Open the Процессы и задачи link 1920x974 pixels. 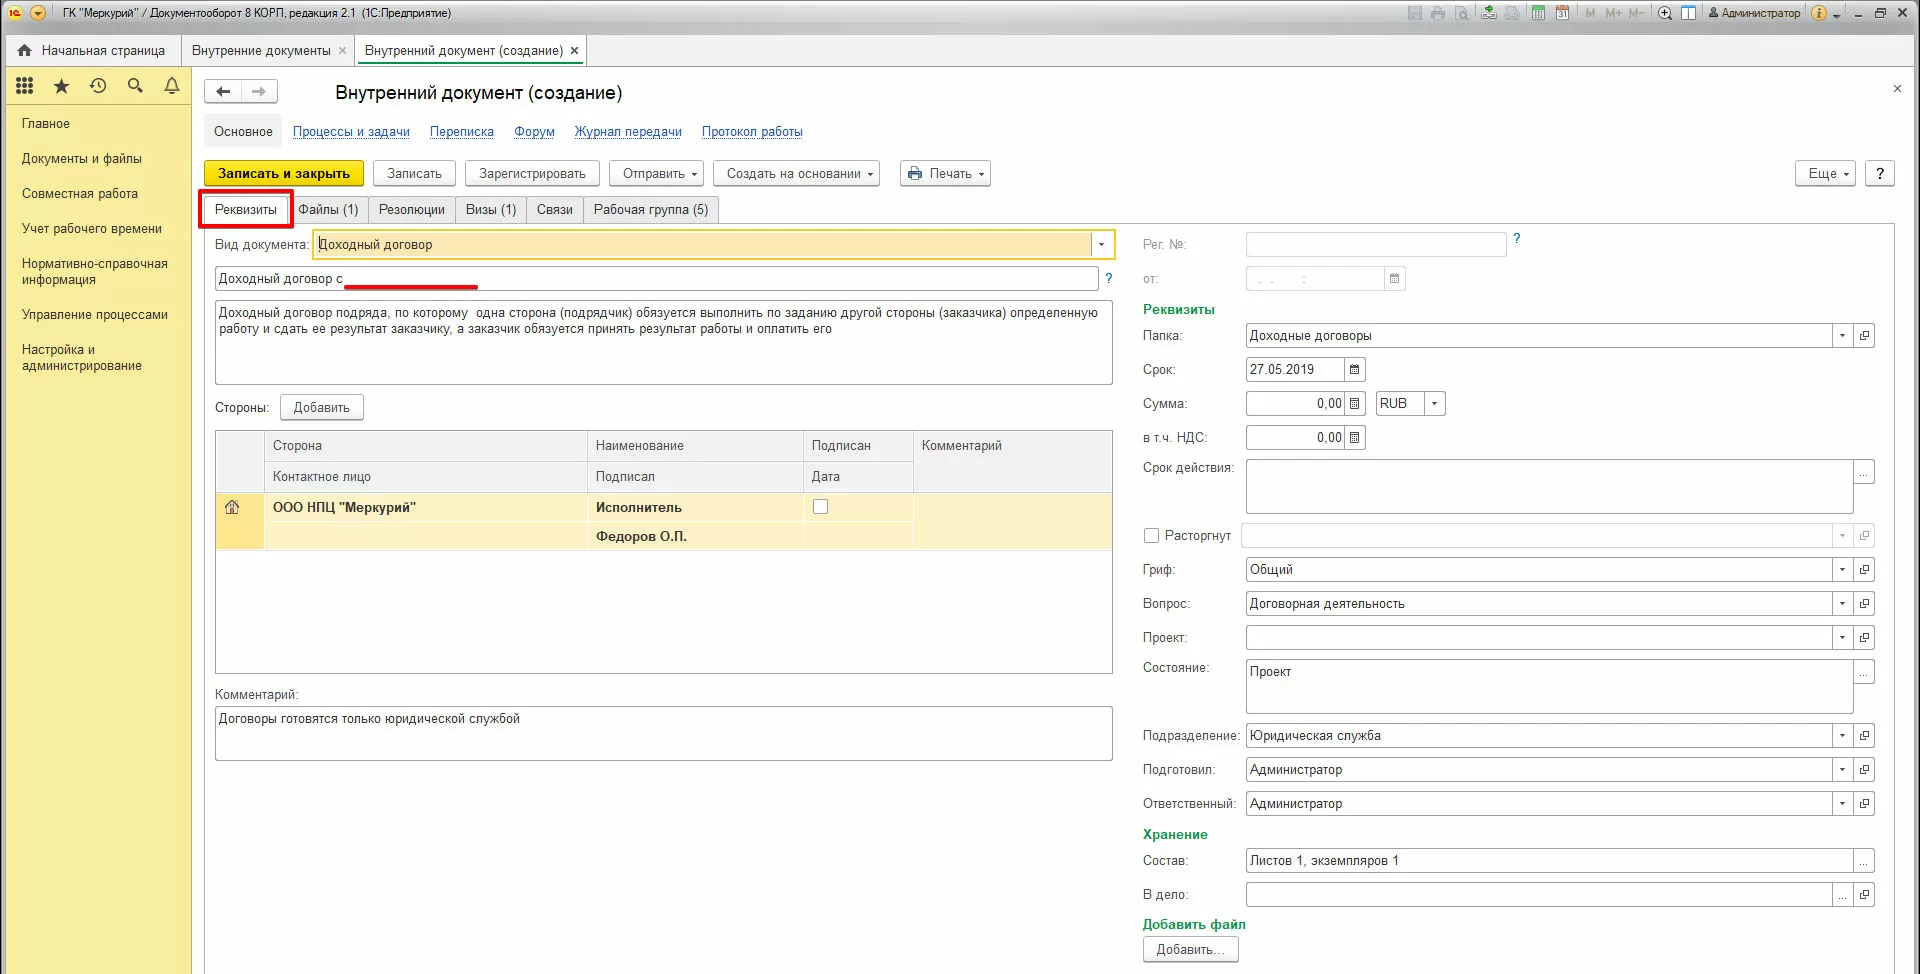351,132
